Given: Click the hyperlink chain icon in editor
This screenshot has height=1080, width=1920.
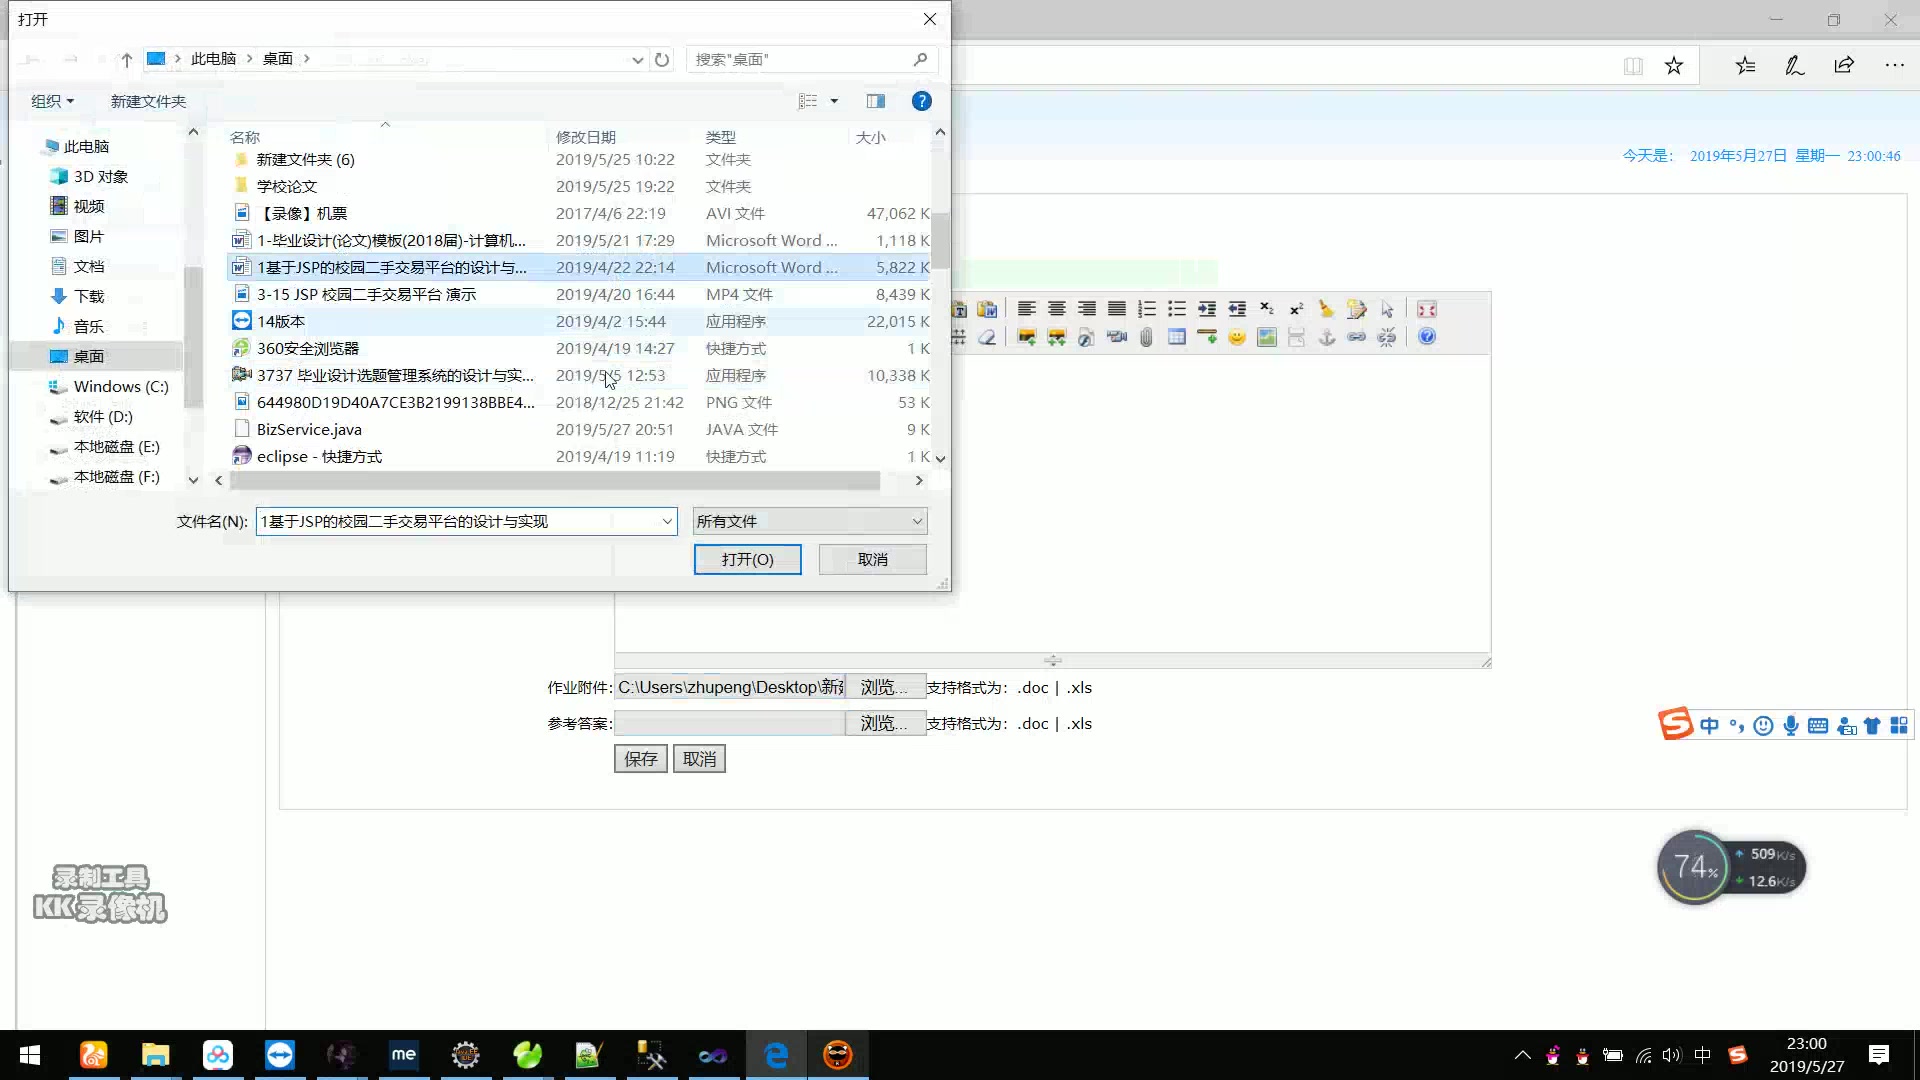Looking at the screenshot, I should [x=1357, y=337].
